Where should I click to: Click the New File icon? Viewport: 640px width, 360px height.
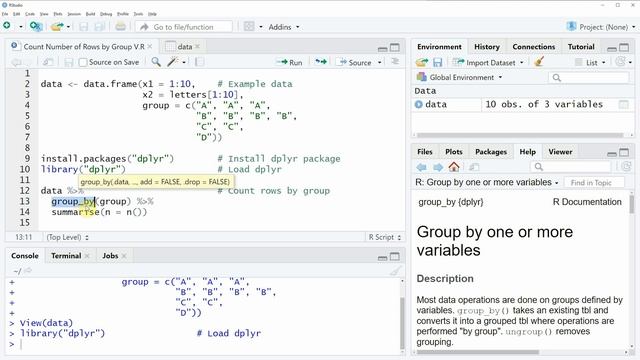(x=7, y=26)
